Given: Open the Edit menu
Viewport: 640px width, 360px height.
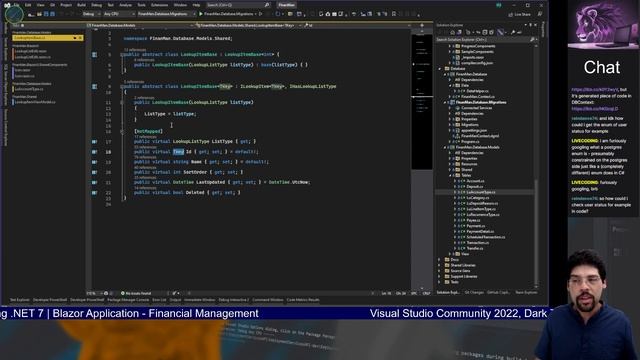Looking at the screenshot, I should pos(28,5).
